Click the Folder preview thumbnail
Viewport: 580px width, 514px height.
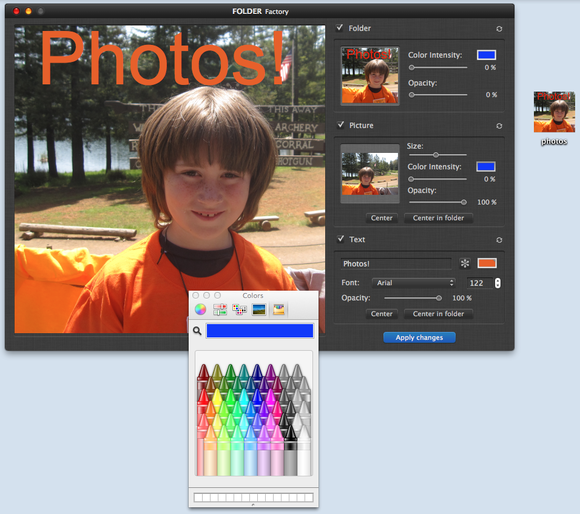click(370, 76)
